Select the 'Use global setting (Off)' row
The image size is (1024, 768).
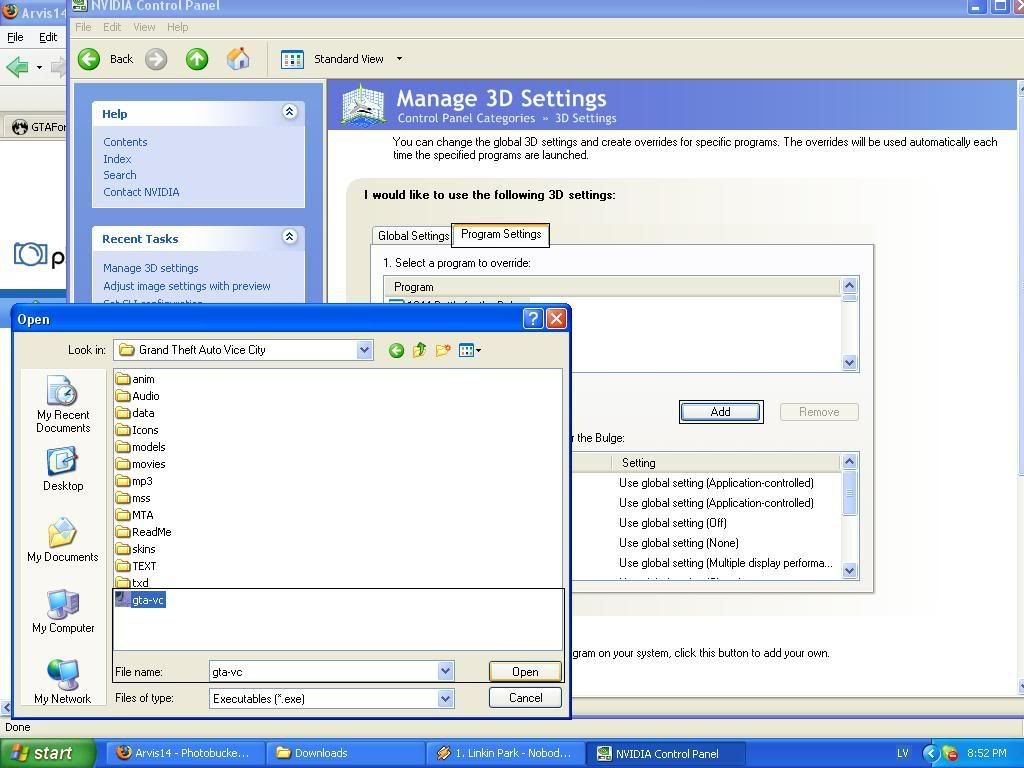coord(673,523)
